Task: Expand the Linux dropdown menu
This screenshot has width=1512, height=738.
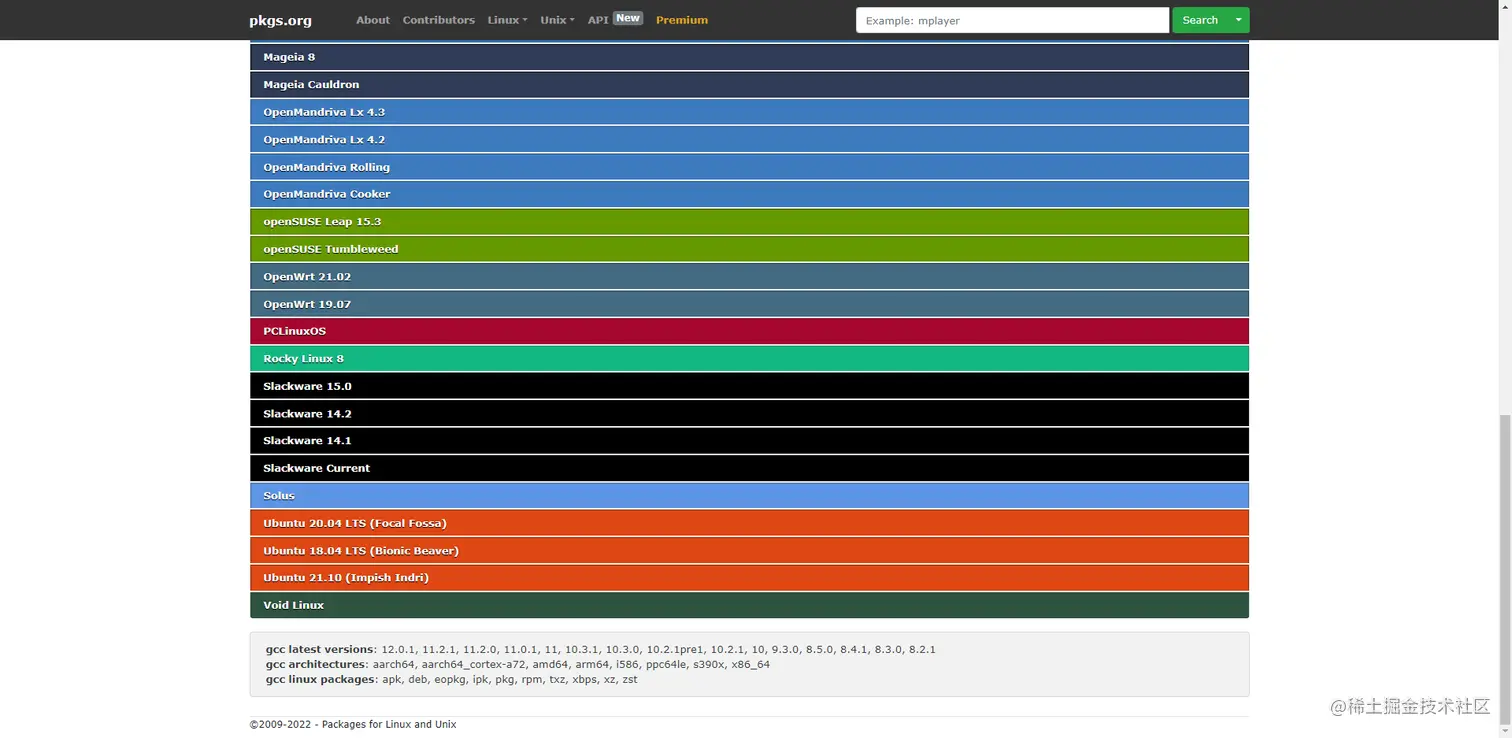Action: [x=507, y=20]
